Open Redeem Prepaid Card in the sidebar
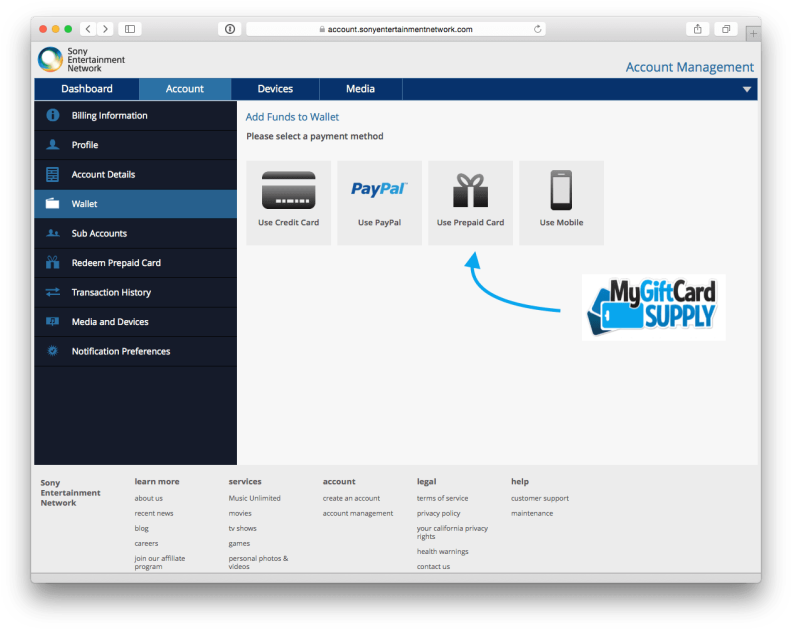The image size is (791, 629). click(135, 263)
